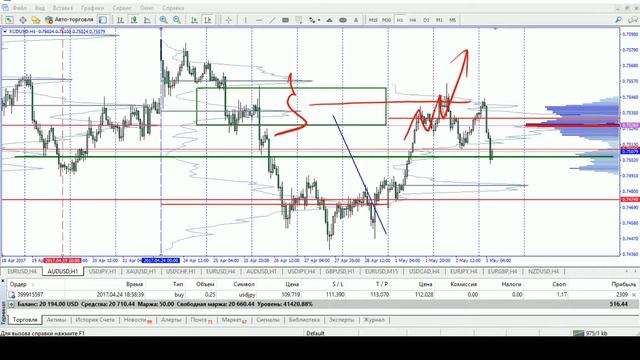Toggle the chart shift icon
This screenshot has height=360, width=640.
(208, 20)
